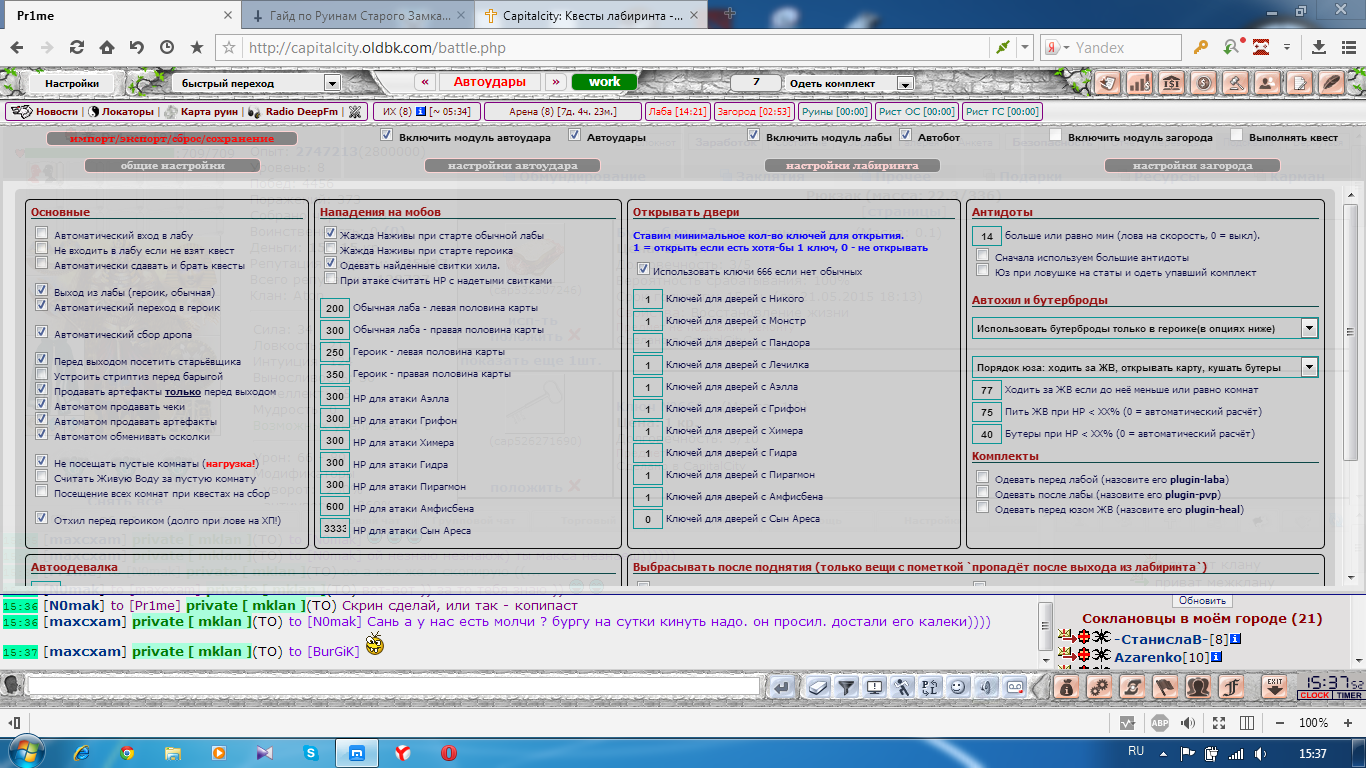Toggle 'Автоматический вход в лабу' checkbox
Viewport: 1366px width, 768px height.
pos(41,234)
